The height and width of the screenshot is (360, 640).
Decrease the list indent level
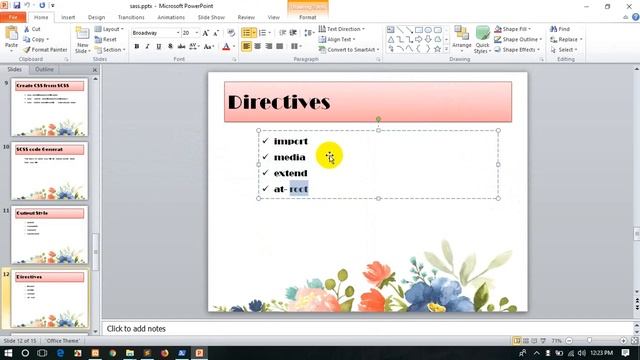coord(282,33)
